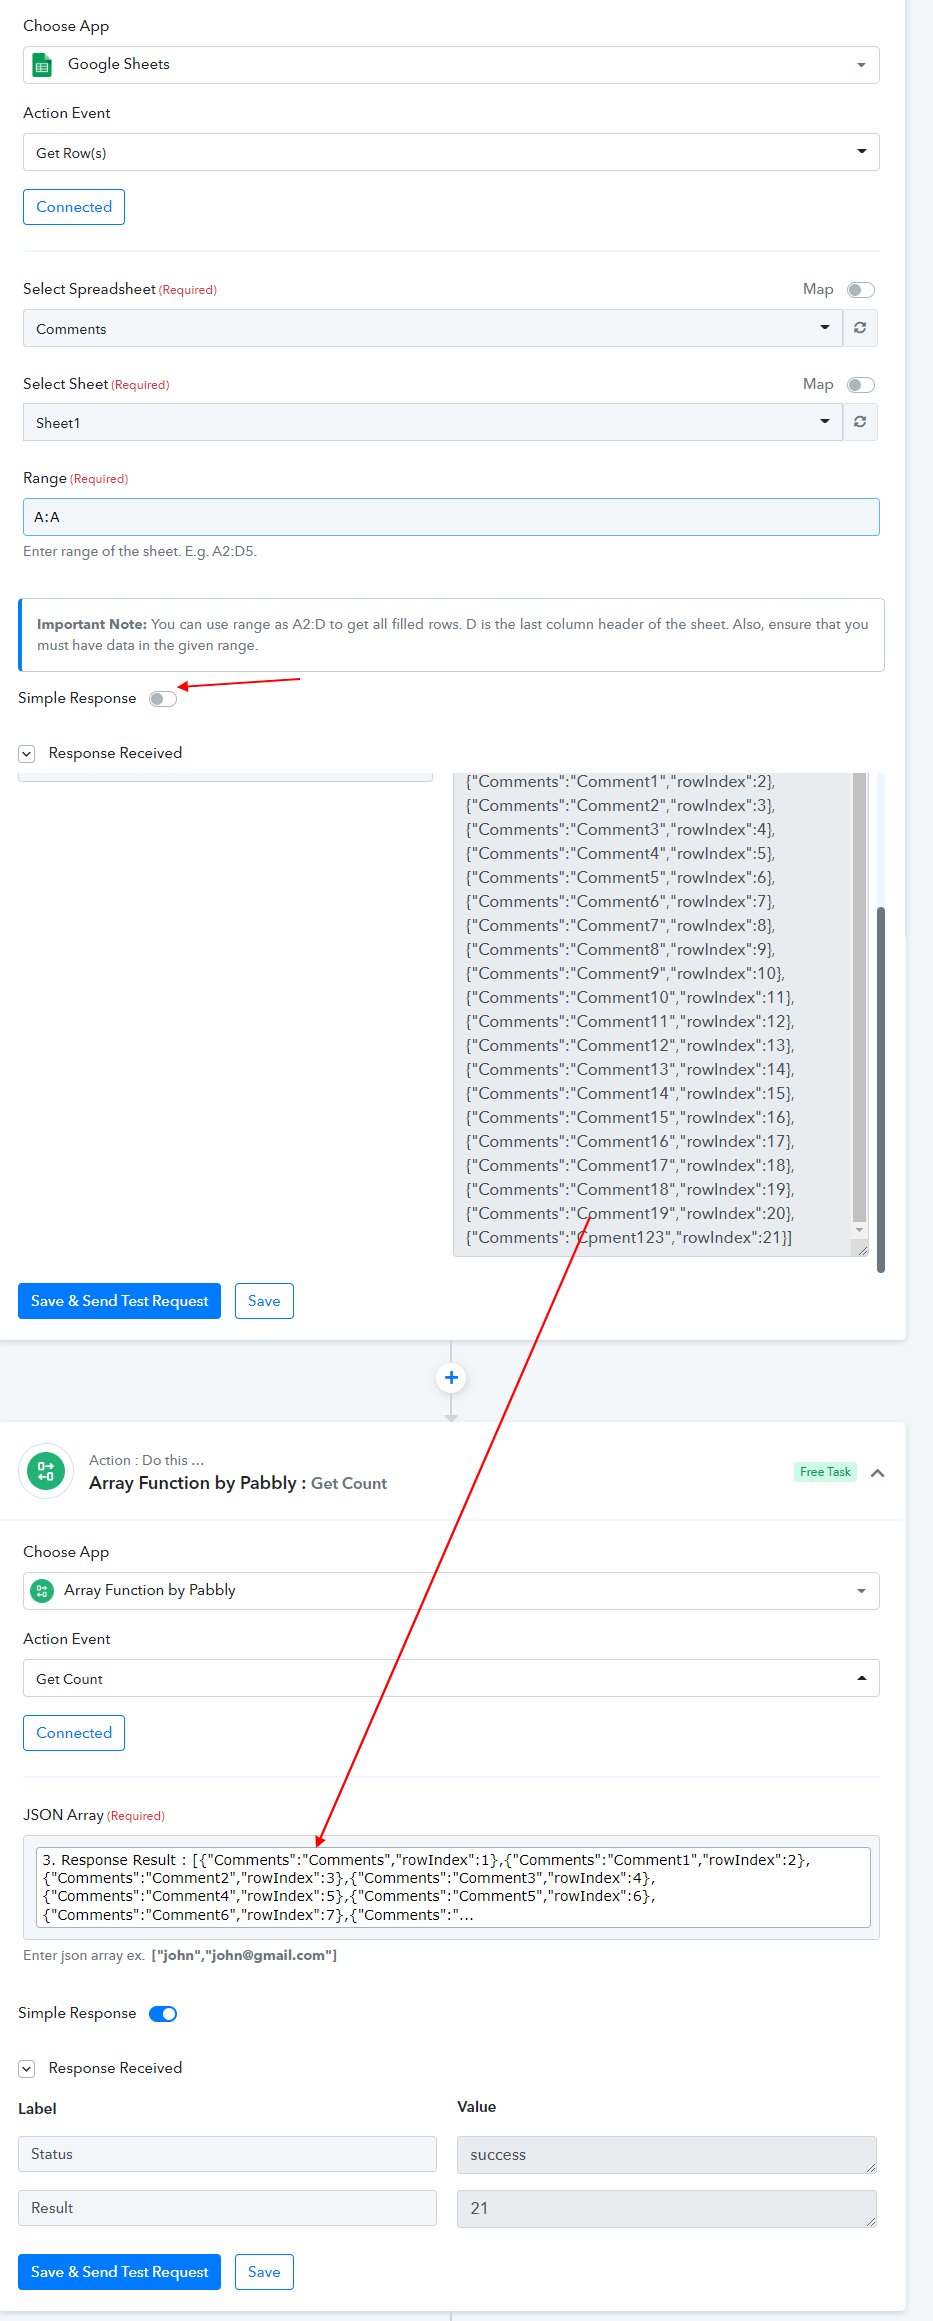The width and height of the screenshot is (933, 2321).
Task: Click the Status label field
Action: click(227, 2154)
